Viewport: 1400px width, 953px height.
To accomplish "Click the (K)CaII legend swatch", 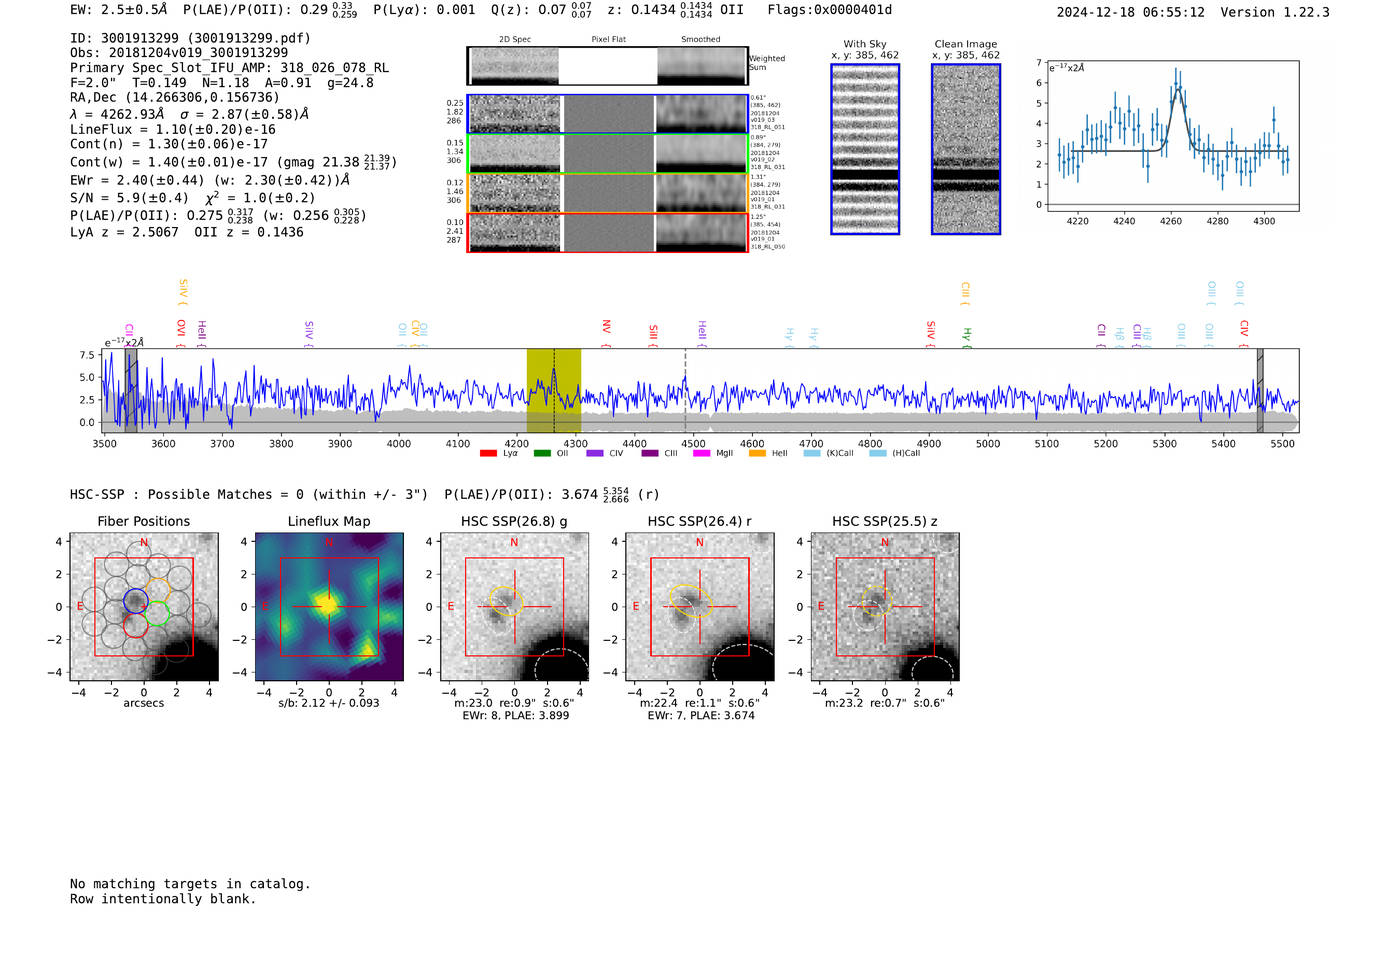I will point(812,453).
